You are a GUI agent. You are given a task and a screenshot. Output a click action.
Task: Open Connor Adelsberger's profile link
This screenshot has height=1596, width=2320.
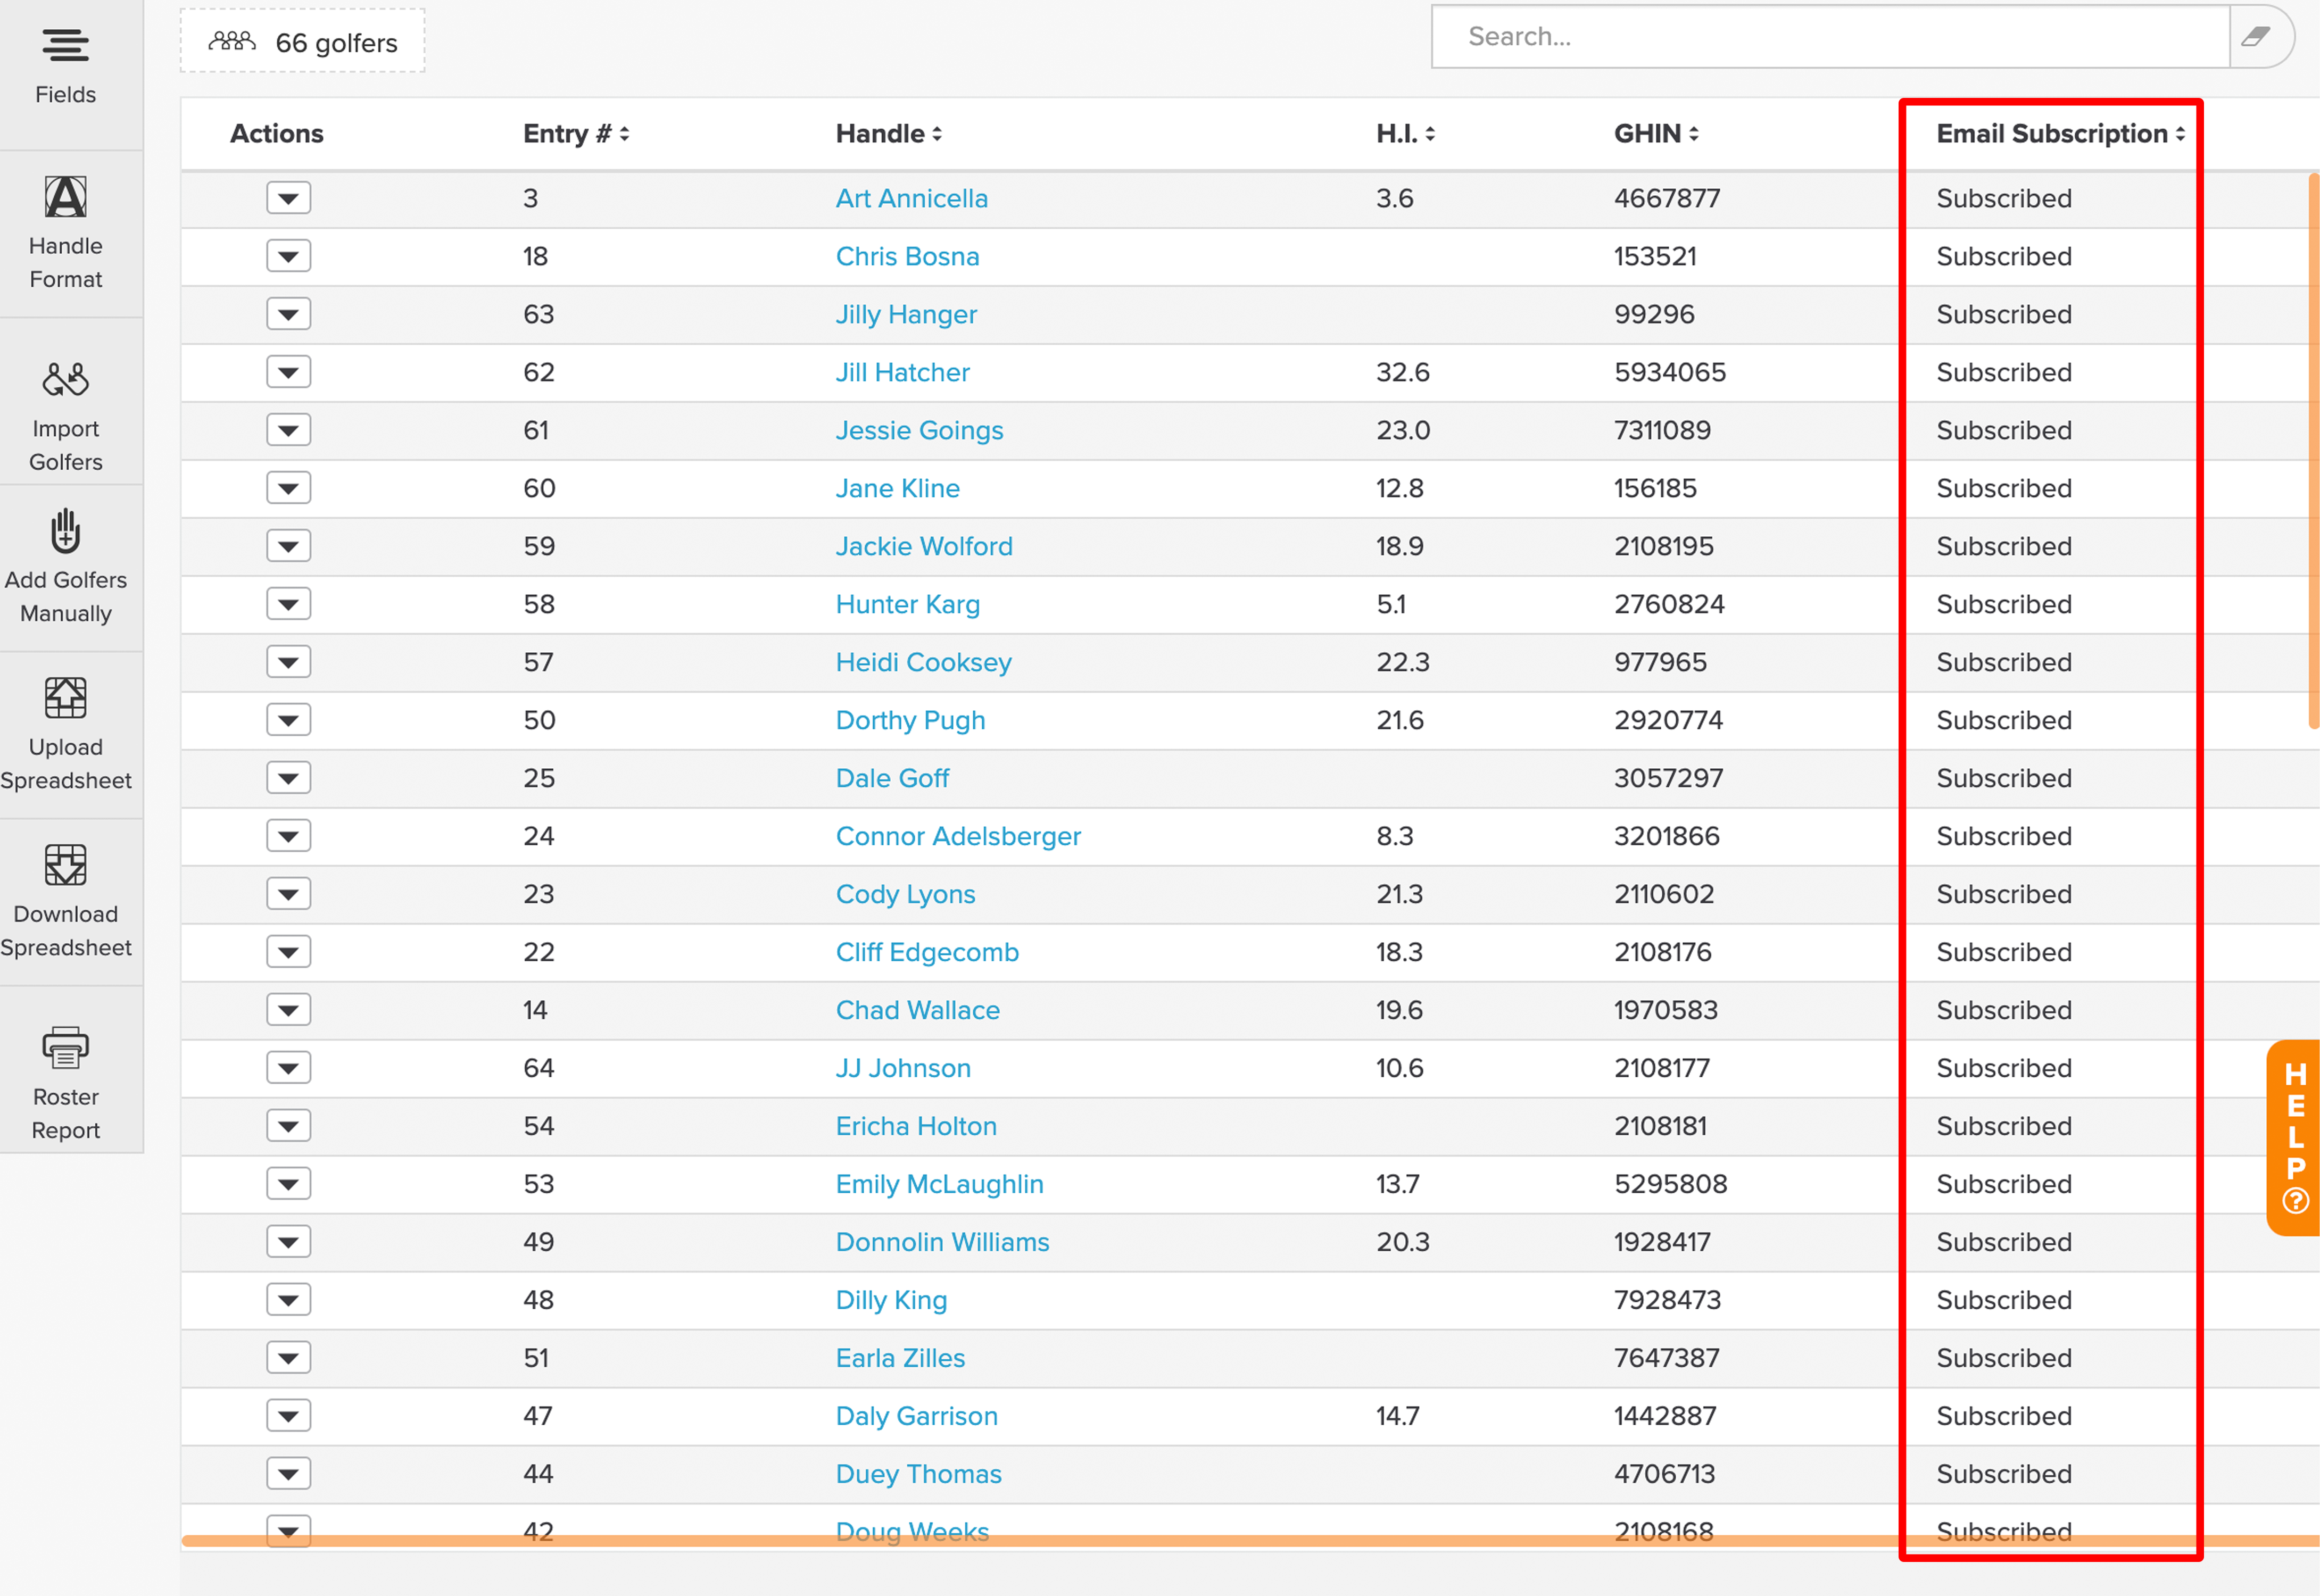pos(958,836)
